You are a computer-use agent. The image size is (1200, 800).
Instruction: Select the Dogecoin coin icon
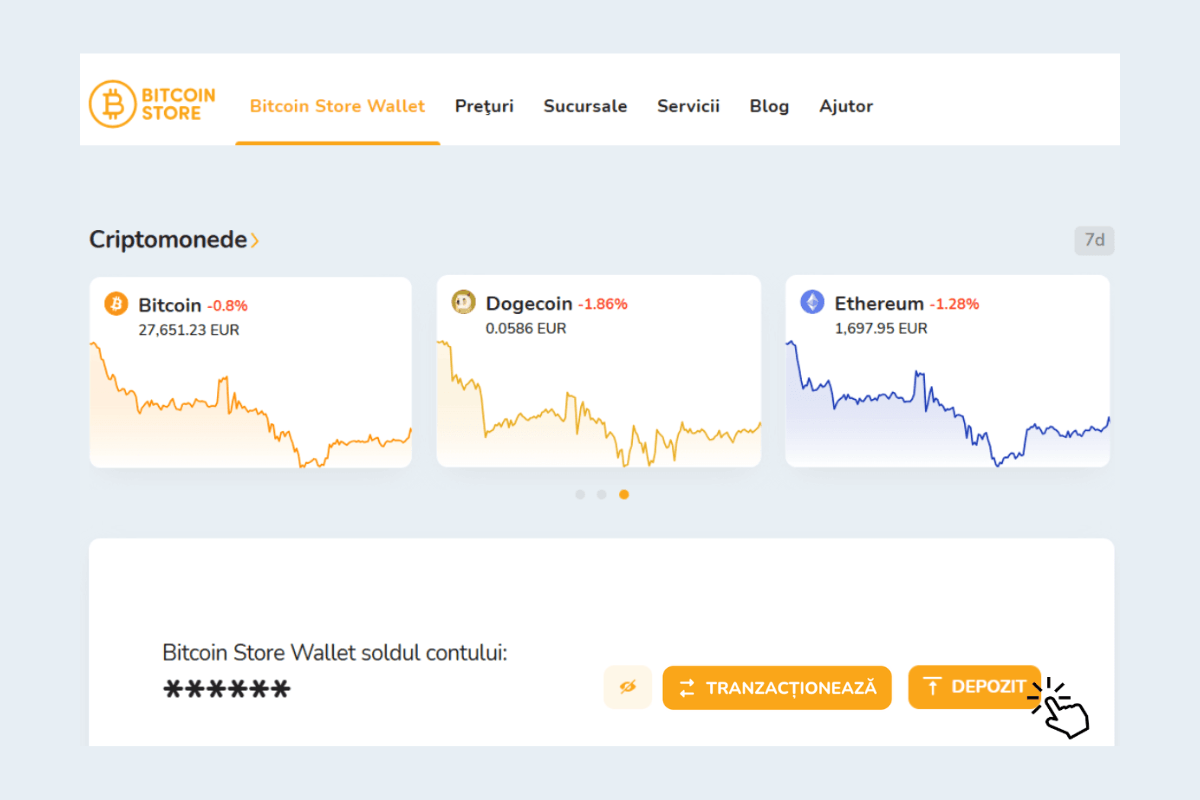tap(462, 301)
